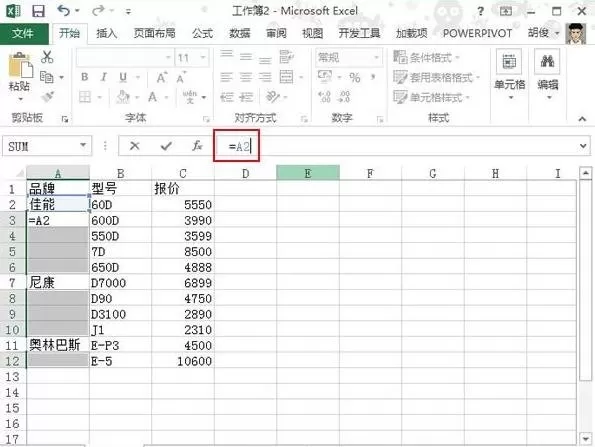Viewport: 595px width, 447px height.
Task: Open 套用表格格式 table format menu
Action: [436, 77]
